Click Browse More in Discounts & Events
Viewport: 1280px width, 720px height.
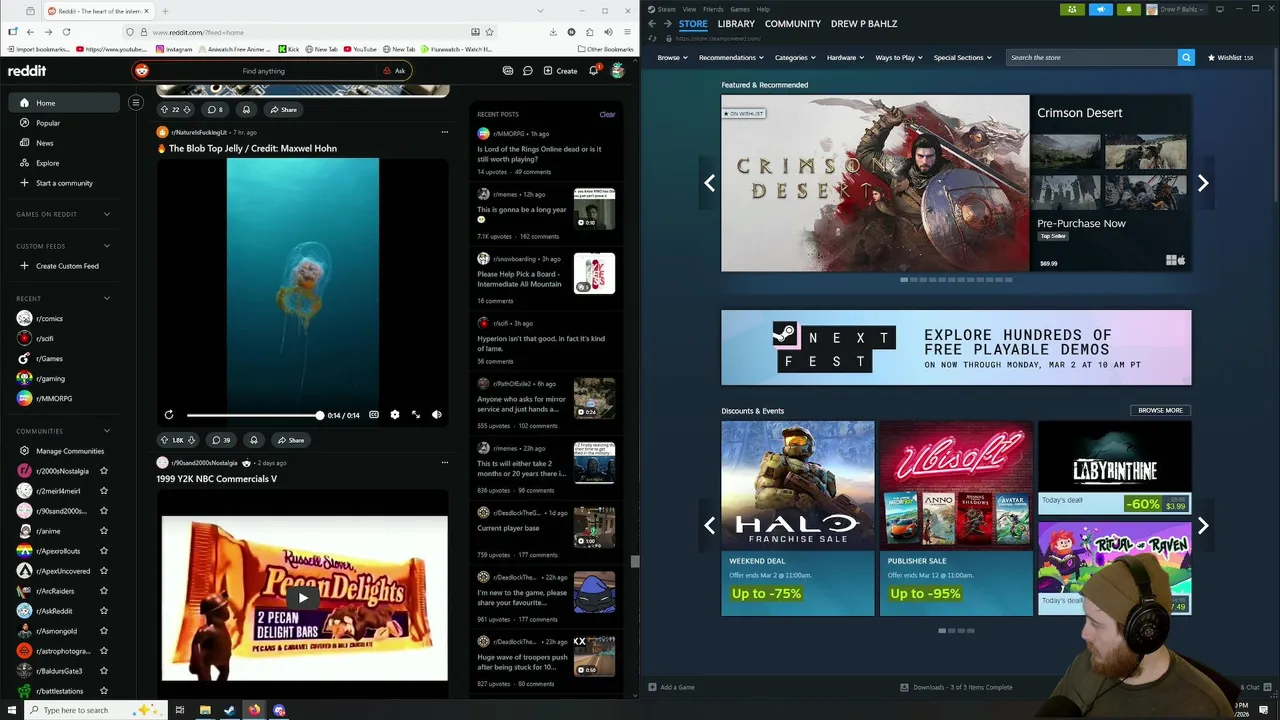1160,410
